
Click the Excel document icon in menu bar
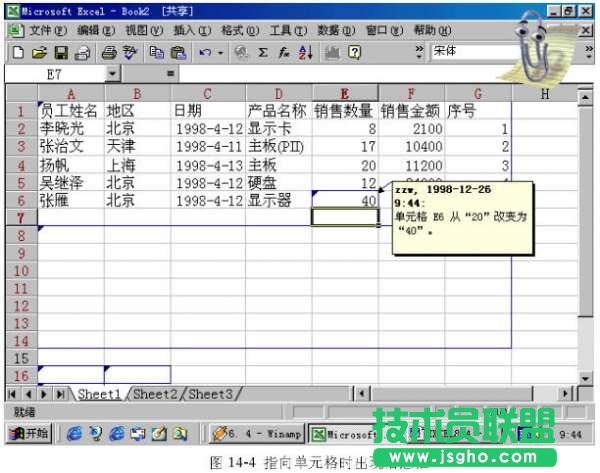(x=16, y=31)
